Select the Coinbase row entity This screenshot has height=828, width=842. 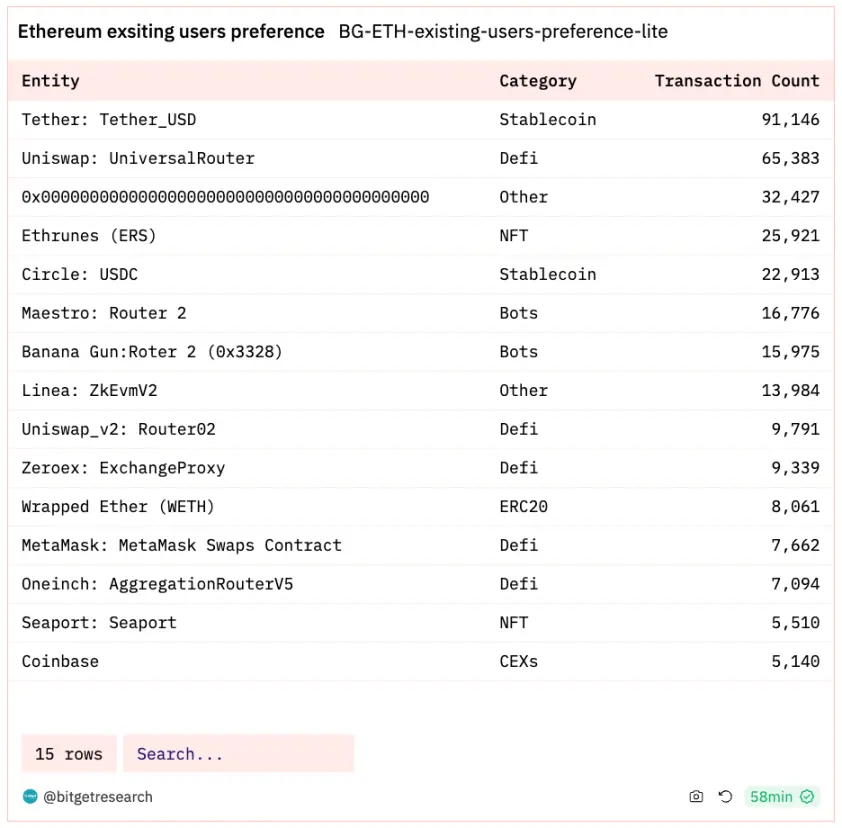[x=60, y=661]
